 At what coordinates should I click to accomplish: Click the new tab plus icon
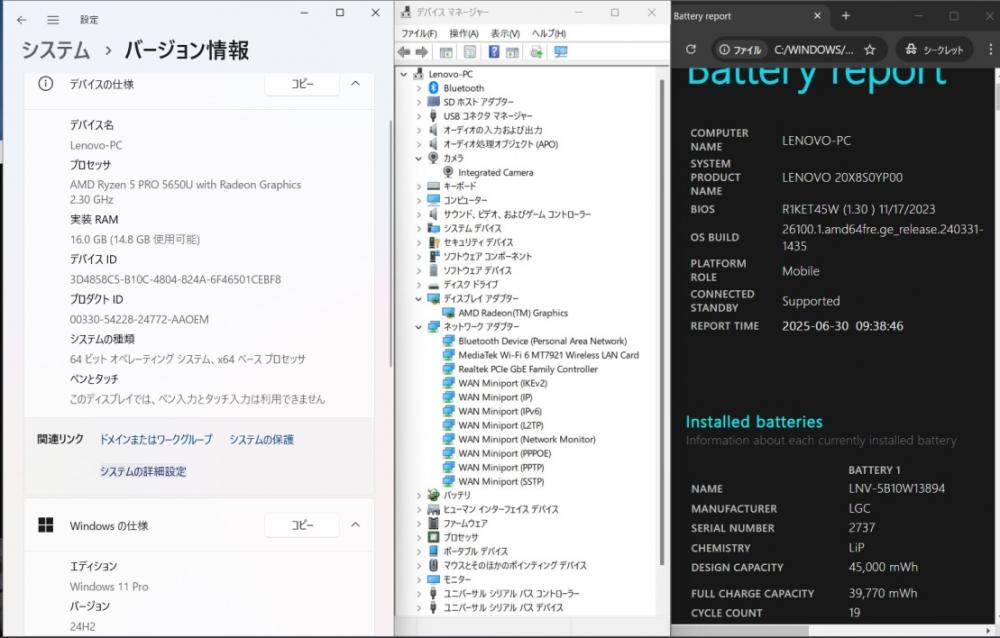(x=846, y=16)
